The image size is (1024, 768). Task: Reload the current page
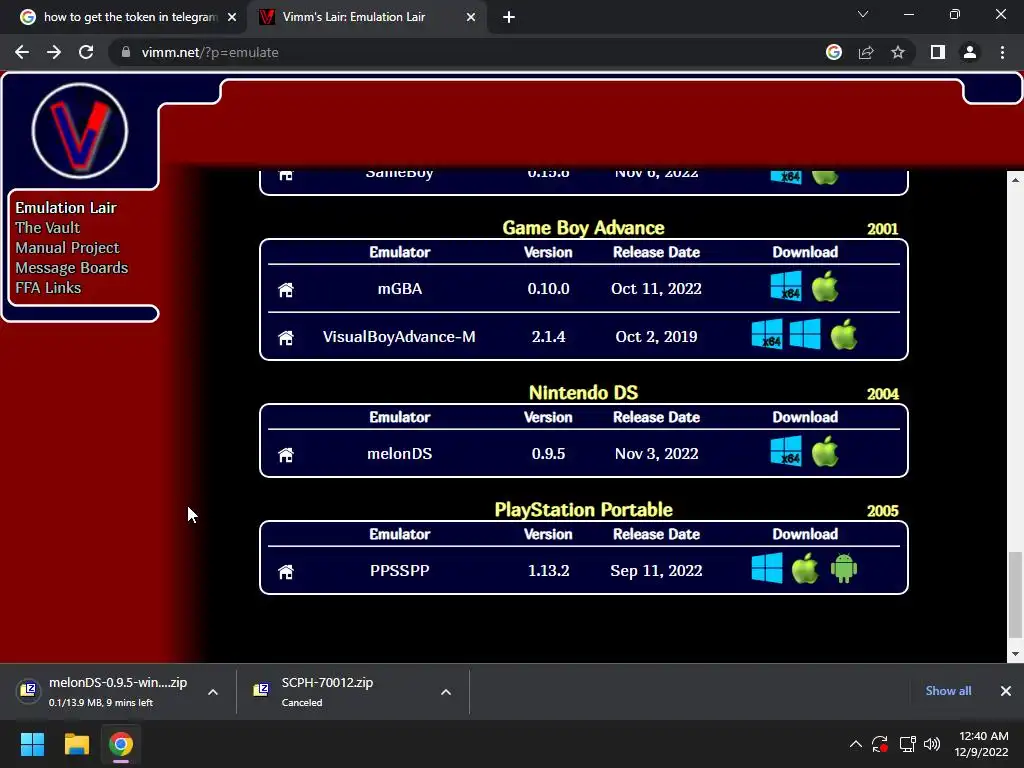click(x=86, y=52)
